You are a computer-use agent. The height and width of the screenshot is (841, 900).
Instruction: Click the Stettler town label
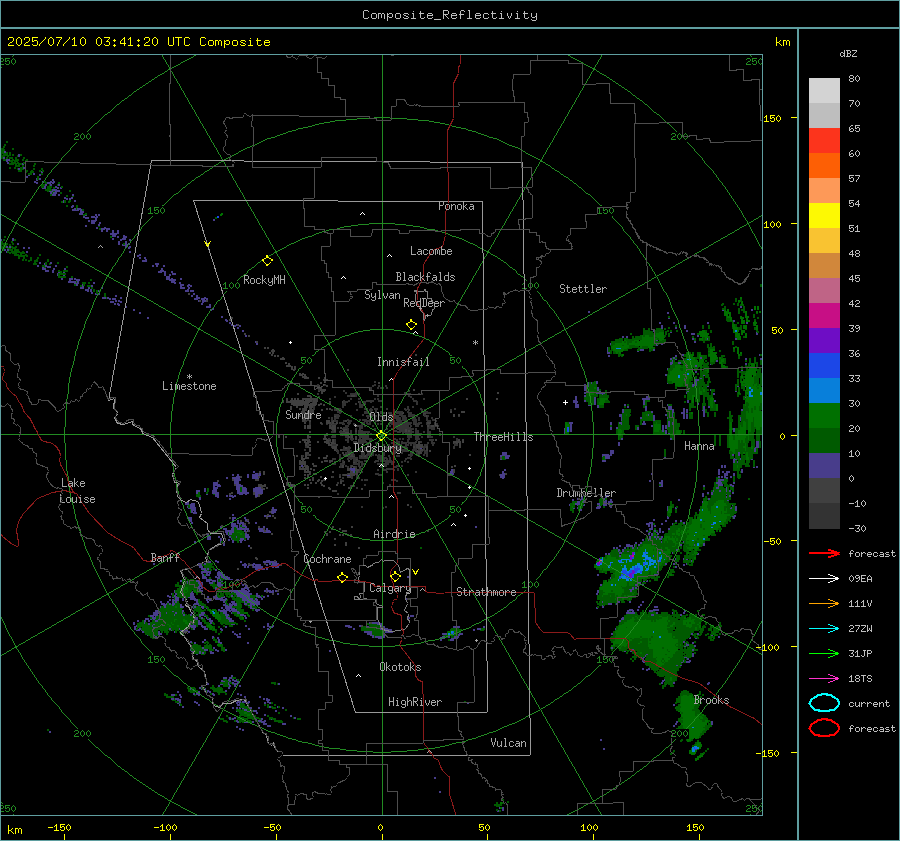583,289
